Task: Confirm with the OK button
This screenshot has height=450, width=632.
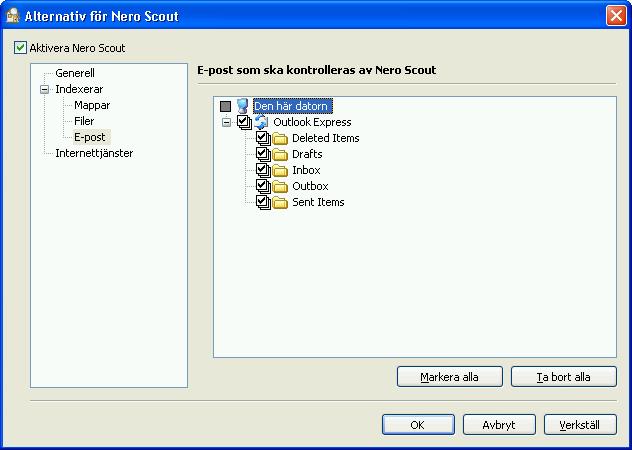Action: [418, 425]
